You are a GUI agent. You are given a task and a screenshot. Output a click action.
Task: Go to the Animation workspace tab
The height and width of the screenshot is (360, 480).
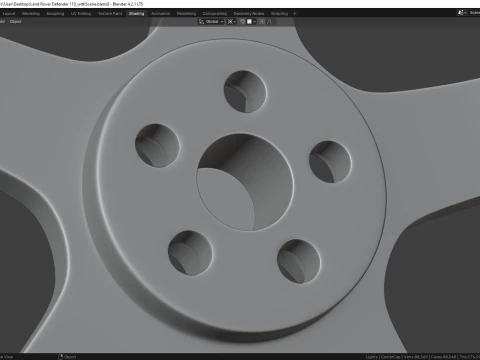[x=161, y=14]
